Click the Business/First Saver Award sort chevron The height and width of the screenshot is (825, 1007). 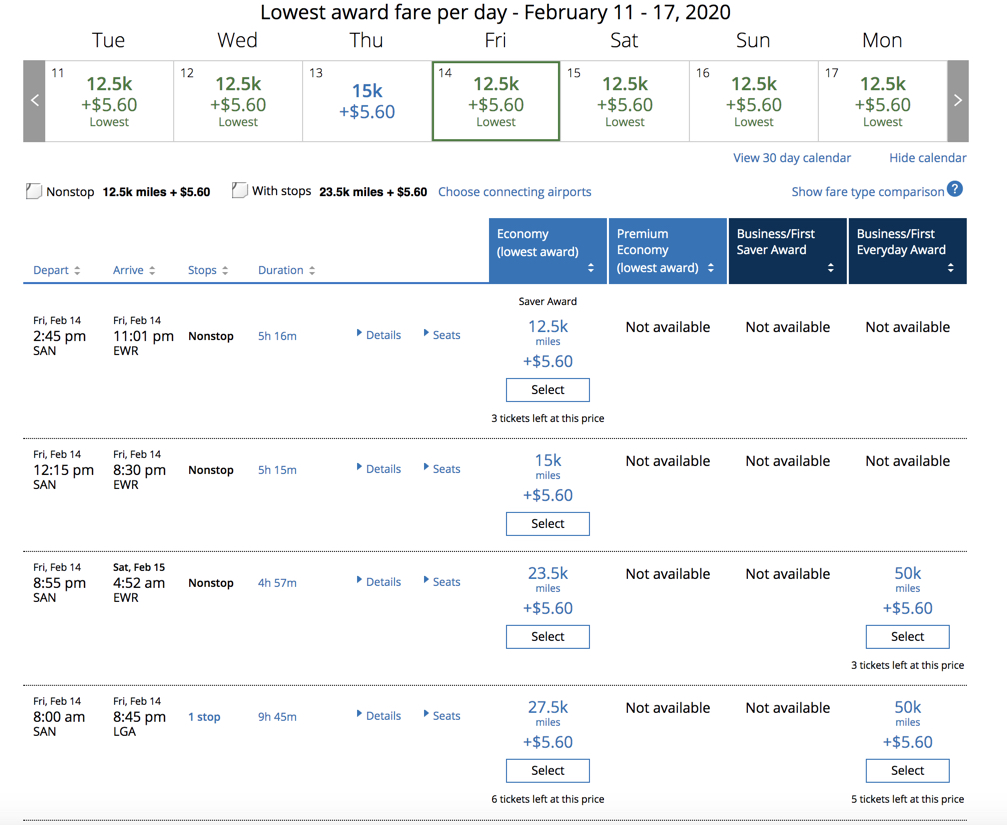pyautogui.click(x=830, y=267)
